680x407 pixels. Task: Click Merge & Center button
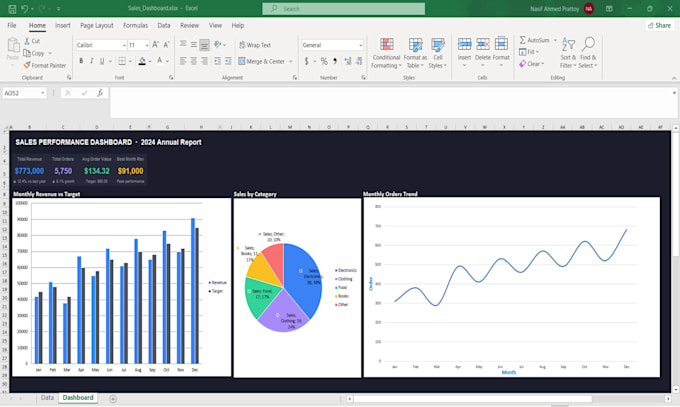(x=262, y=61)
